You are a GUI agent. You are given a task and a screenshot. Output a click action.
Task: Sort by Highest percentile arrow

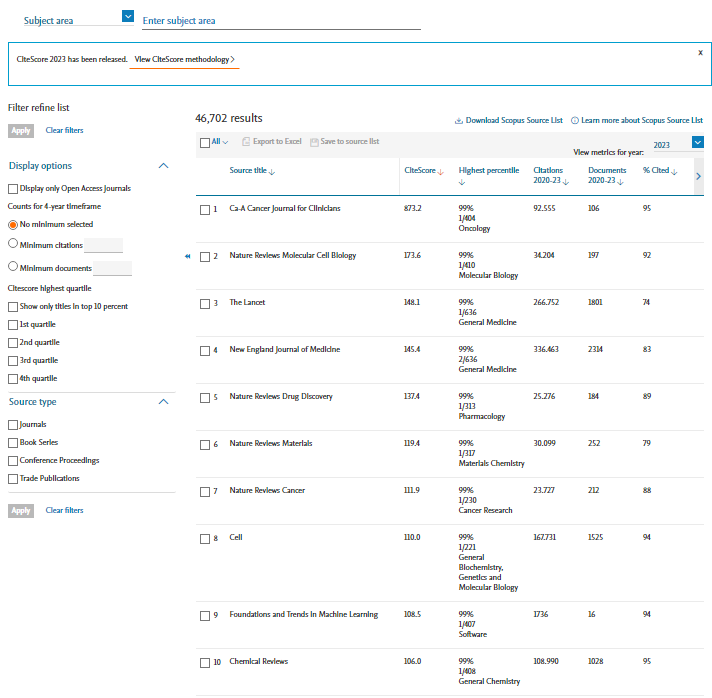(x=462, y=182)
